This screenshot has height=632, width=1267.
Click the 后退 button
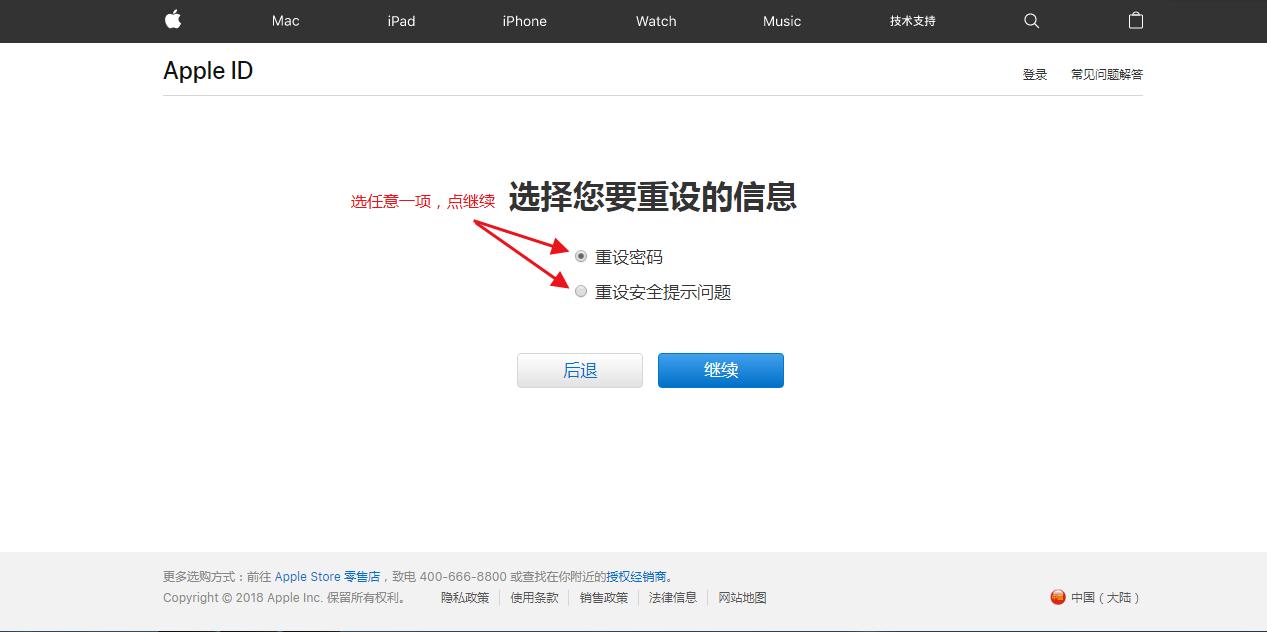coord(580,370)
